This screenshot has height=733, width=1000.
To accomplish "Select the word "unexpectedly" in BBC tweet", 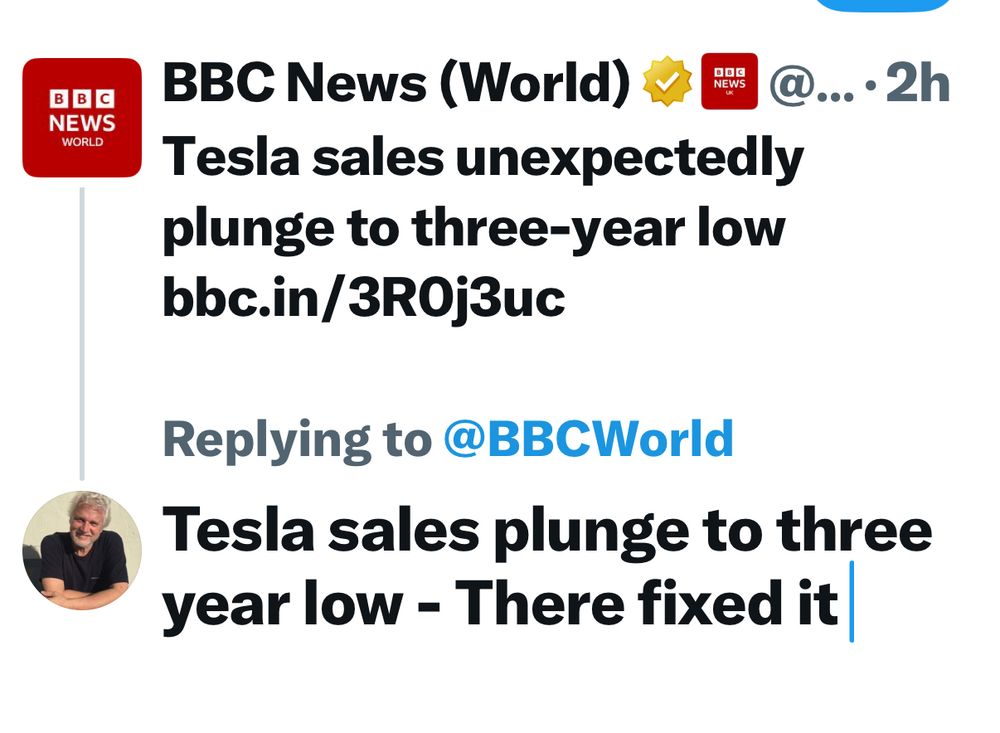I will (629, 159).
